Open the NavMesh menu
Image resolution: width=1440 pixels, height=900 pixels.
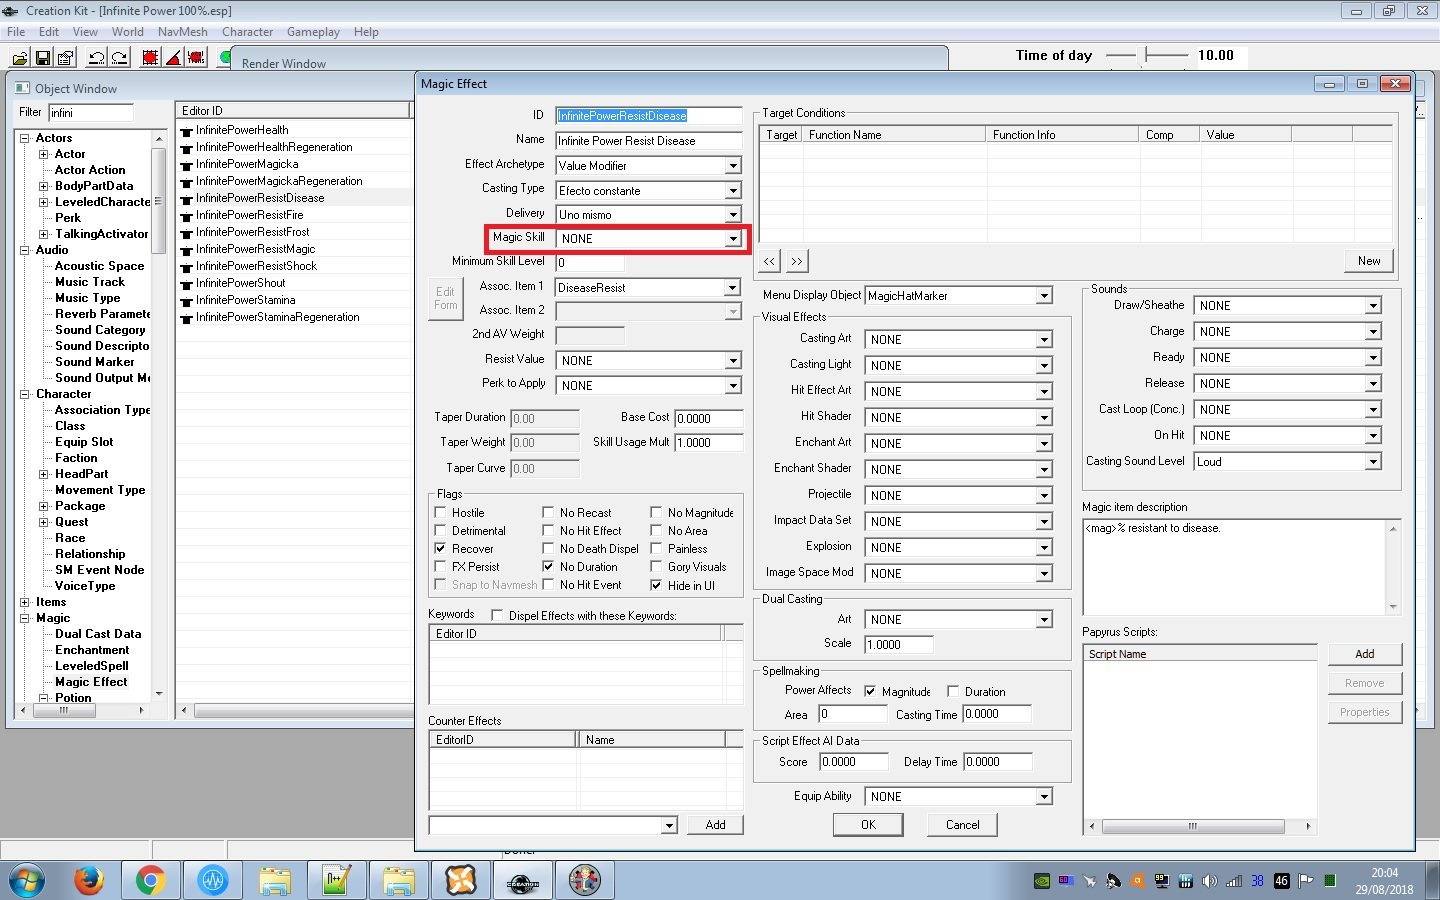click(x=183, y=31)
